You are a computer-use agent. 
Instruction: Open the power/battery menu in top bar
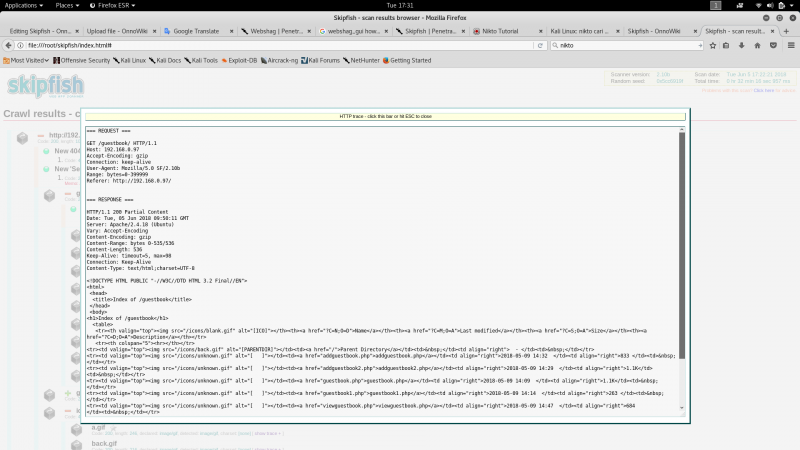click(781, 5)
